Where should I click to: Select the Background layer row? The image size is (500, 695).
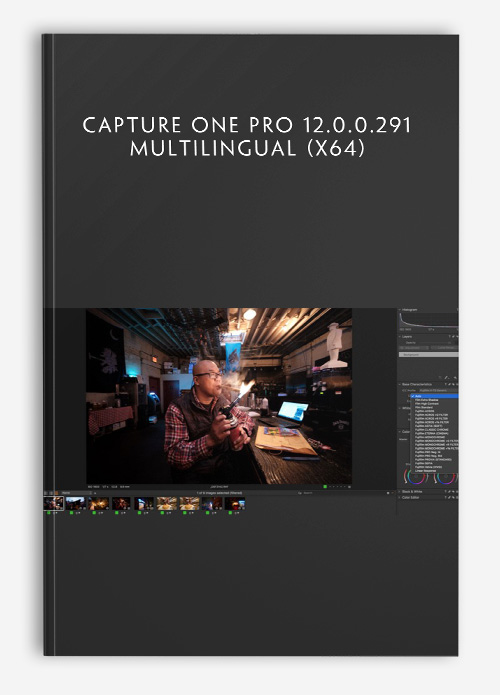[x=429, y=355]
